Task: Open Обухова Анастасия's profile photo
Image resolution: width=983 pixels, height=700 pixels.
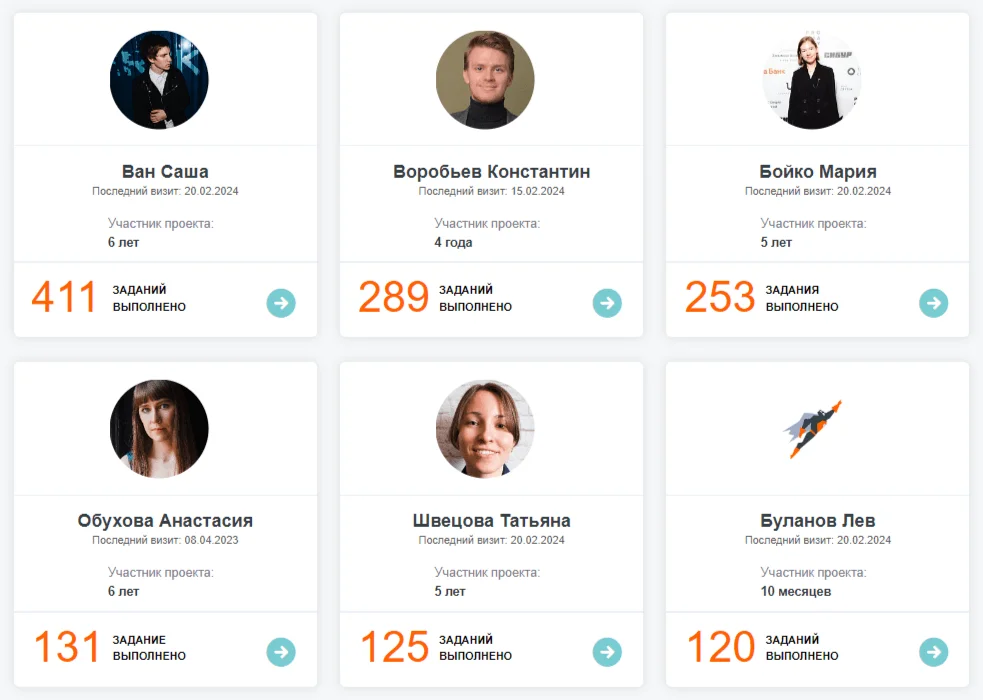Action: click(159, 429)
